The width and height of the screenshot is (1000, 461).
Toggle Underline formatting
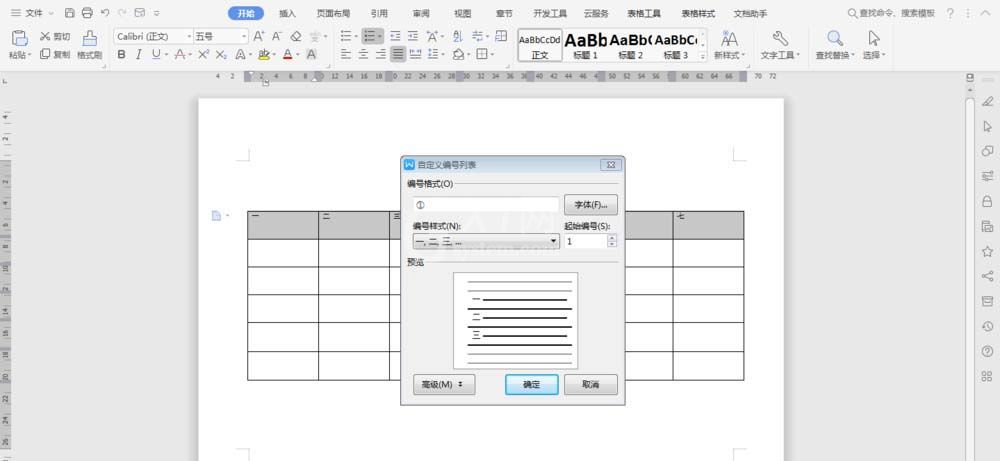coord(156,55)
